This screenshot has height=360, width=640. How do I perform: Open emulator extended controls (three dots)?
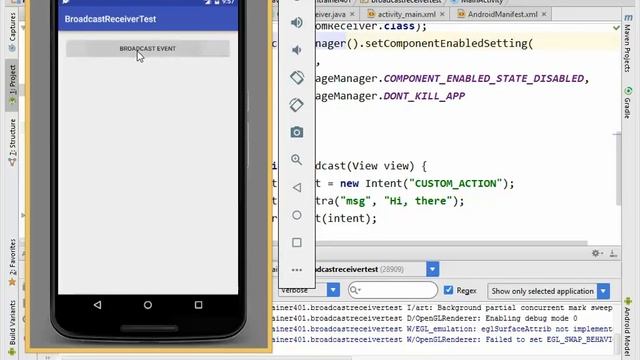tap(297, 270)
